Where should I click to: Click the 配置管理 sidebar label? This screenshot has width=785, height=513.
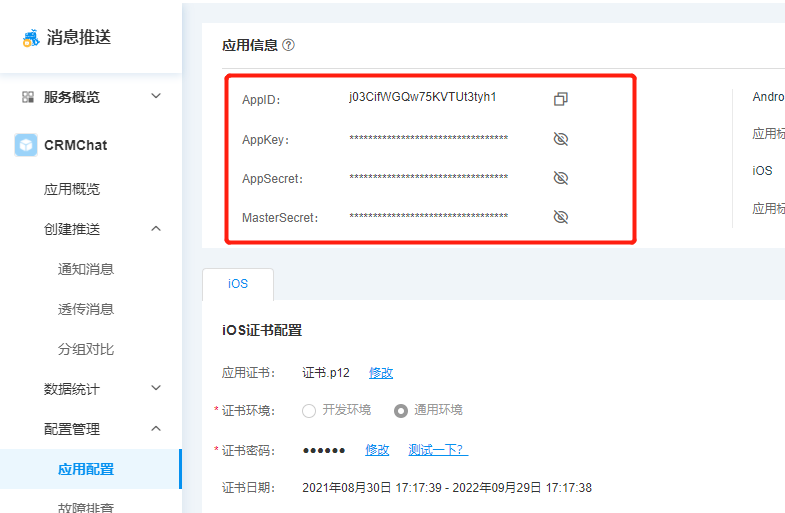[x=72, y=429]
